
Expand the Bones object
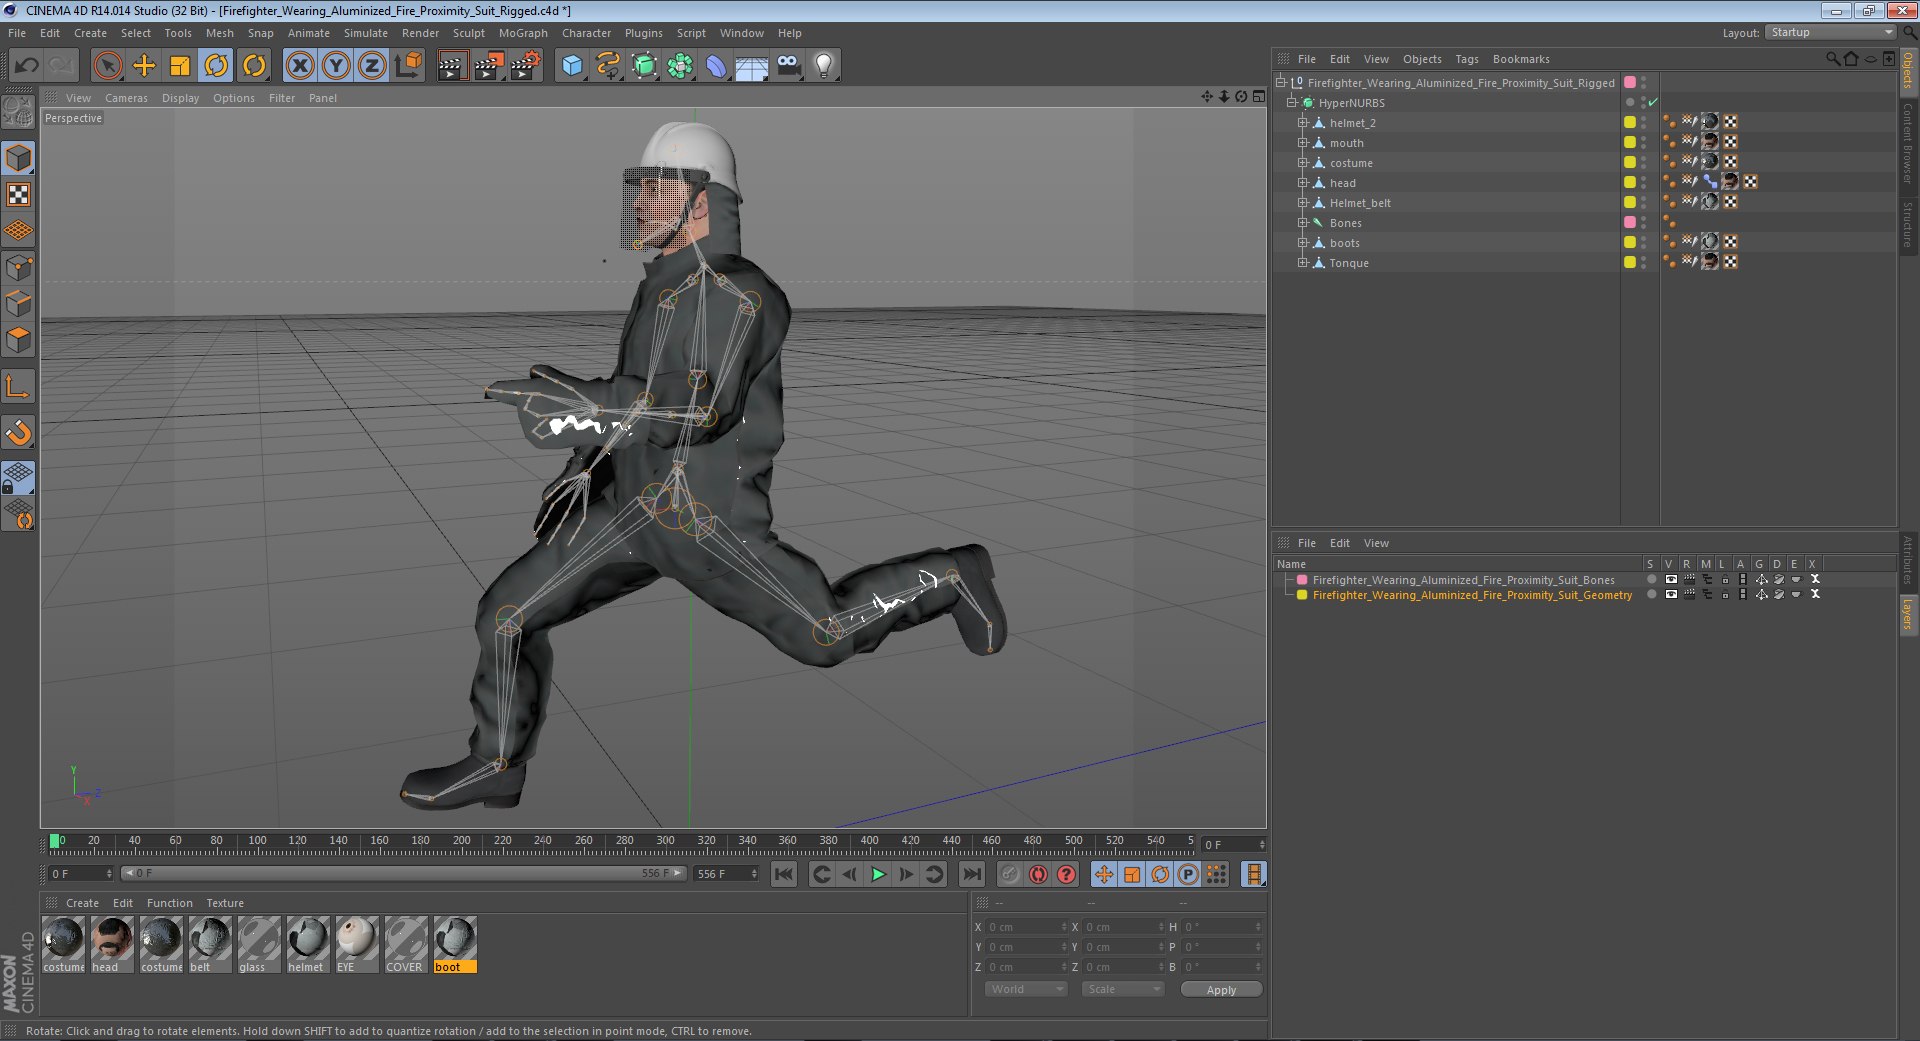pyautogui.click(x=1303, y=223)
